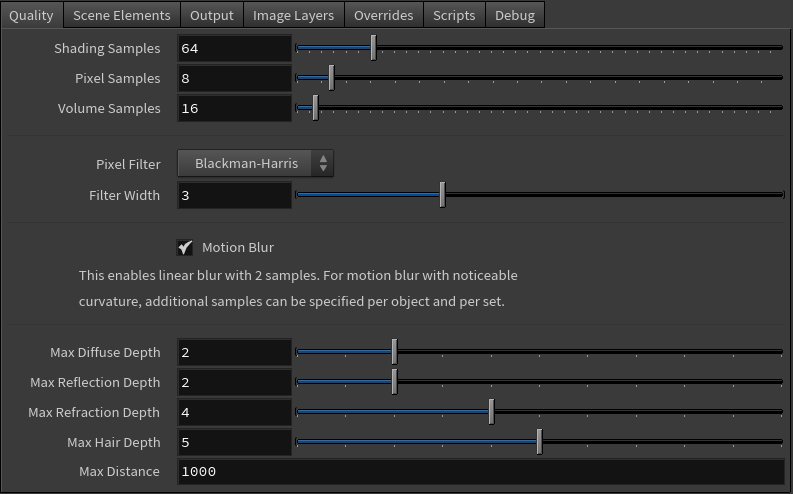This screenshot has height=494, width=793.
Task: Click the Max Diffuse Depth slider handle
Action: coord(394,352)
